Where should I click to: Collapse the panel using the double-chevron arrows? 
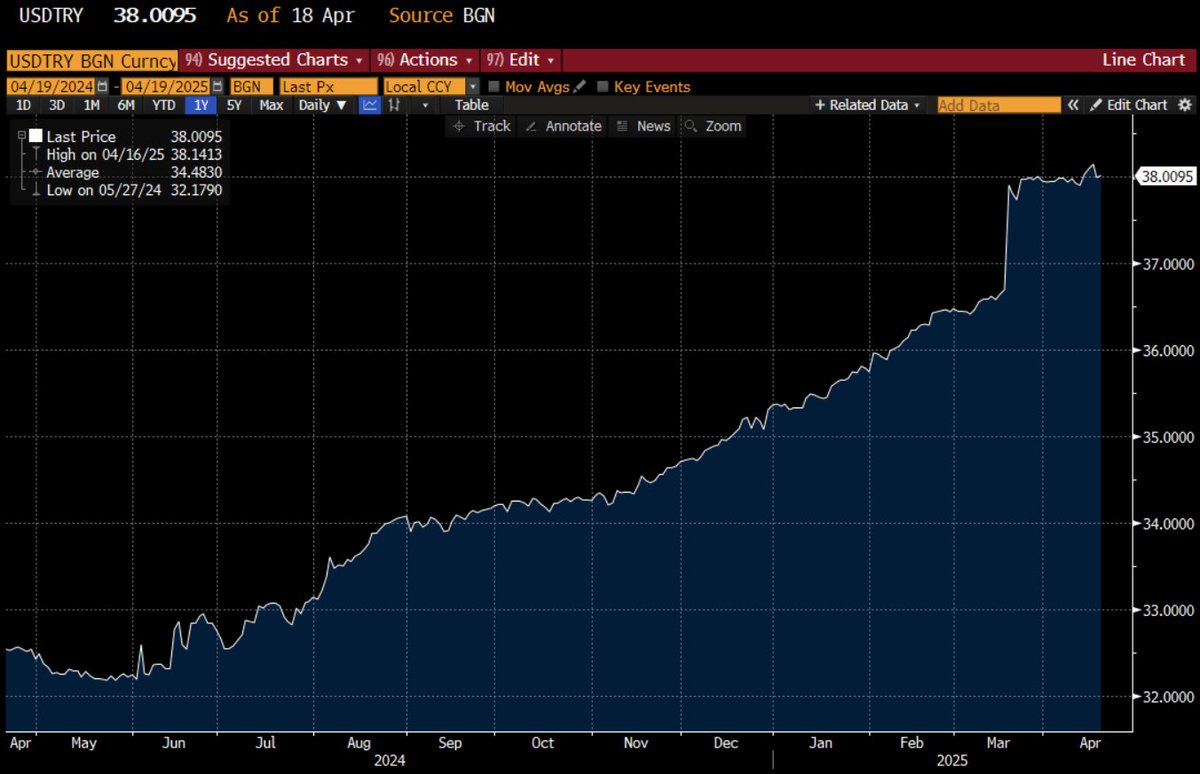pos(1072,105)
